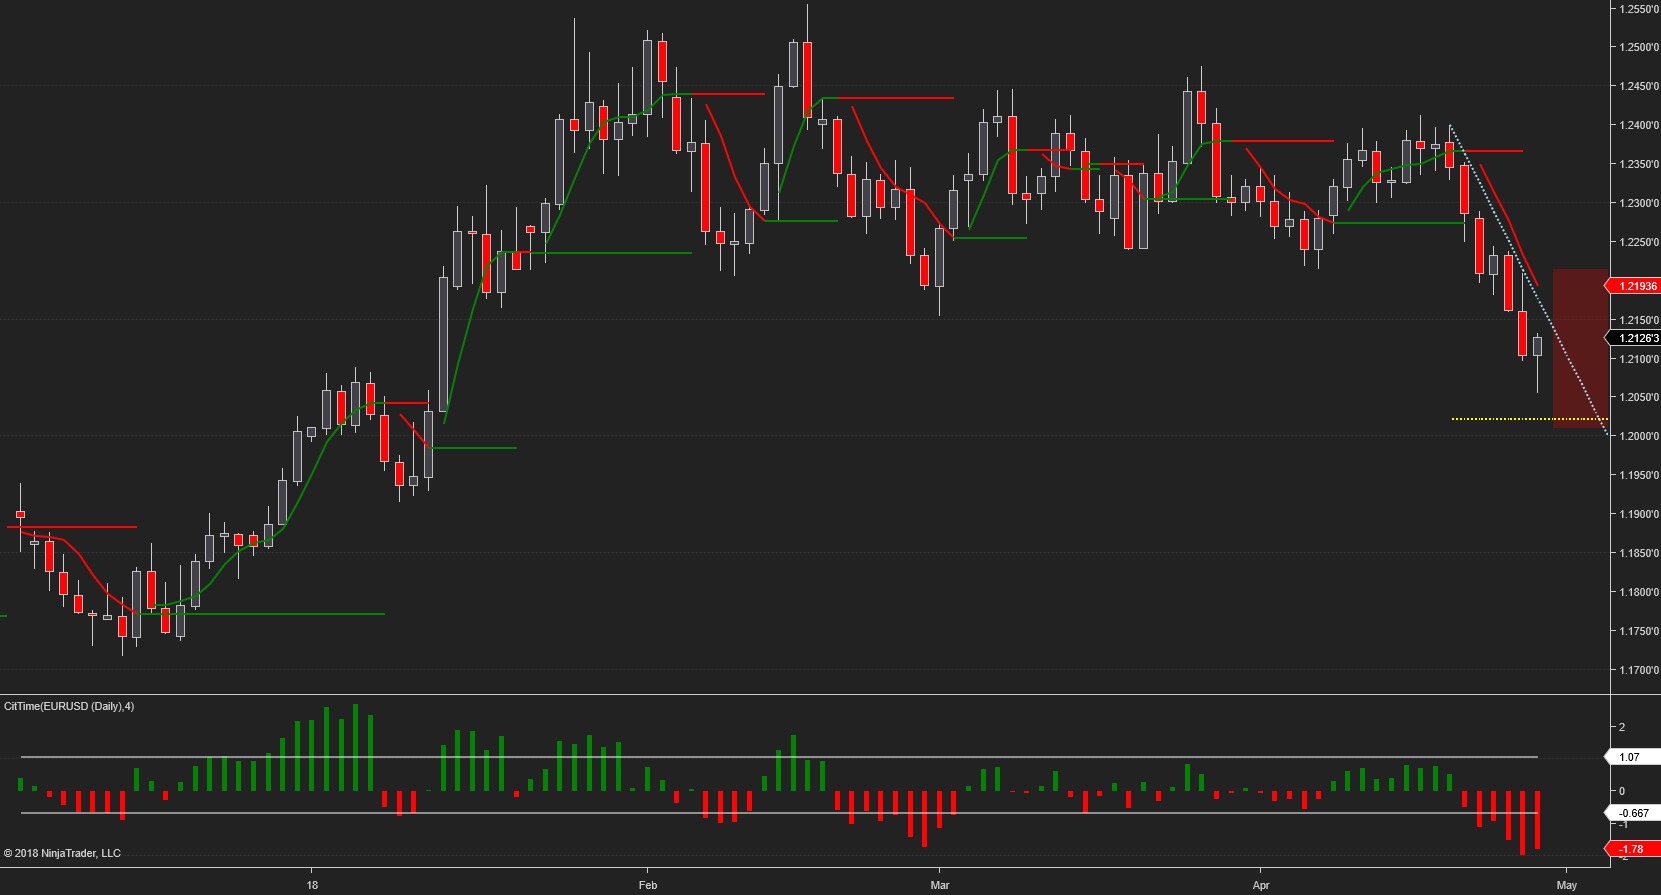Click the -0.667 indicator level marker
Screen dimensions: 1661x895
click(x=1631, y=813)
